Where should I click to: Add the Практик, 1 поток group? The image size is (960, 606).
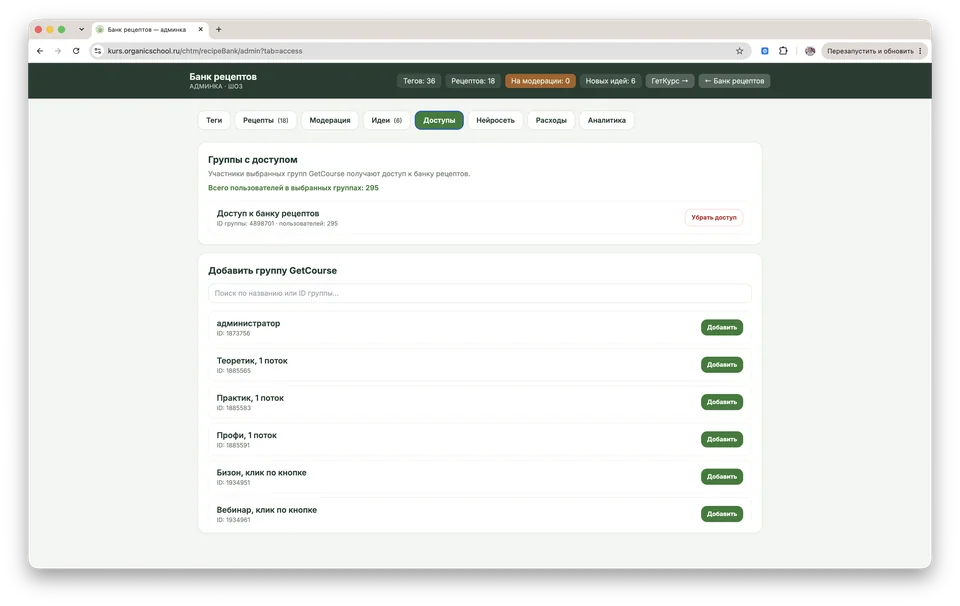coord(722,402)
